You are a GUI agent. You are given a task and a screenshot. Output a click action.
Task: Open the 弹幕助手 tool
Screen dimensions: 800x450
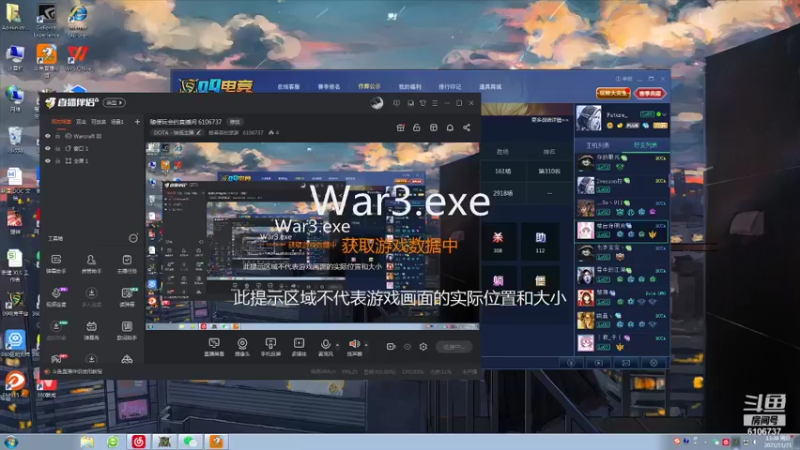point(56,264)
